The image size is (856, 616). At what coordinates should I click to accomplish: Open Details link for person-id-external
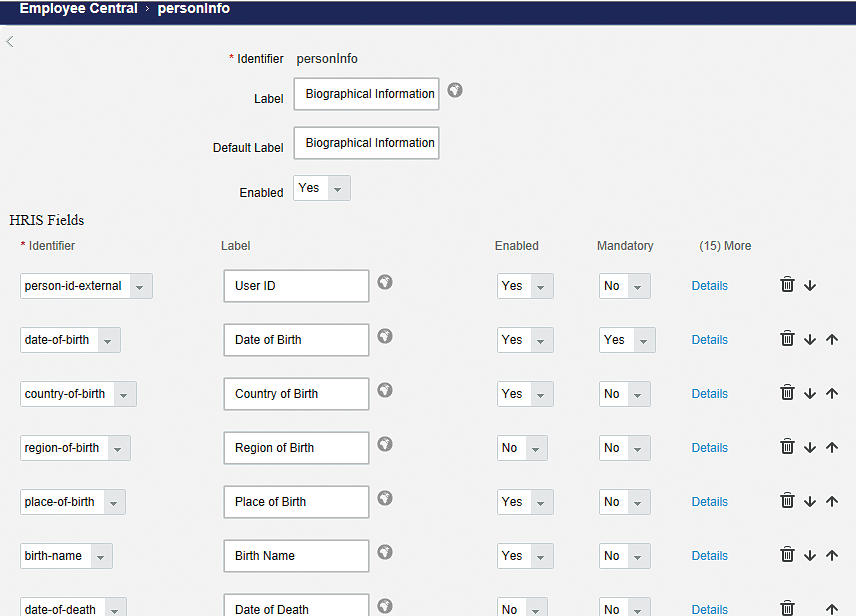click(709, 286)
